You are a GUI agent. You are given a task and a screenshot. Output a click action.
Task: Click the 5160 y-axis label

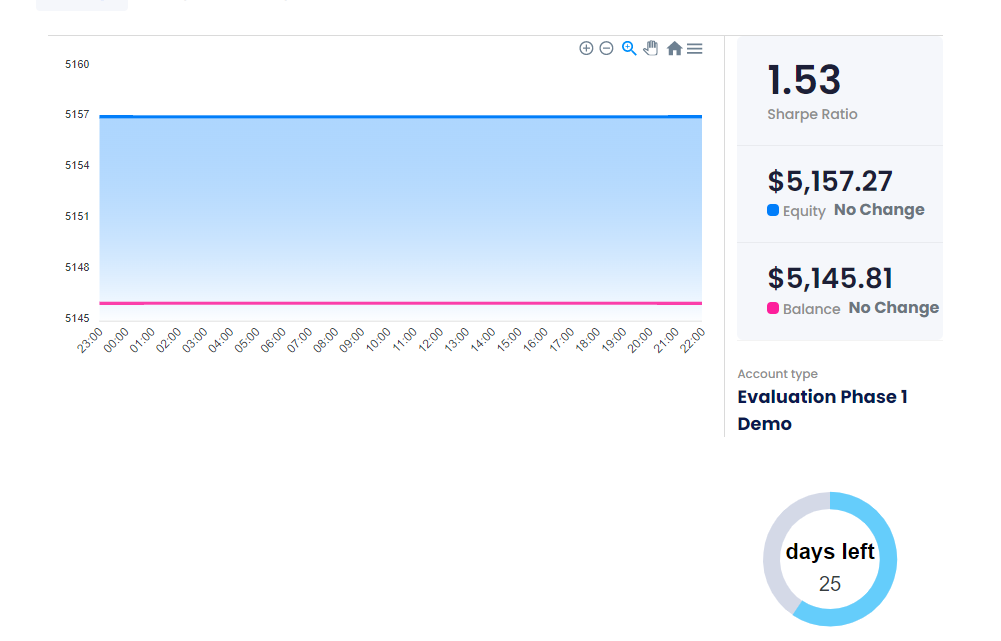77,64
